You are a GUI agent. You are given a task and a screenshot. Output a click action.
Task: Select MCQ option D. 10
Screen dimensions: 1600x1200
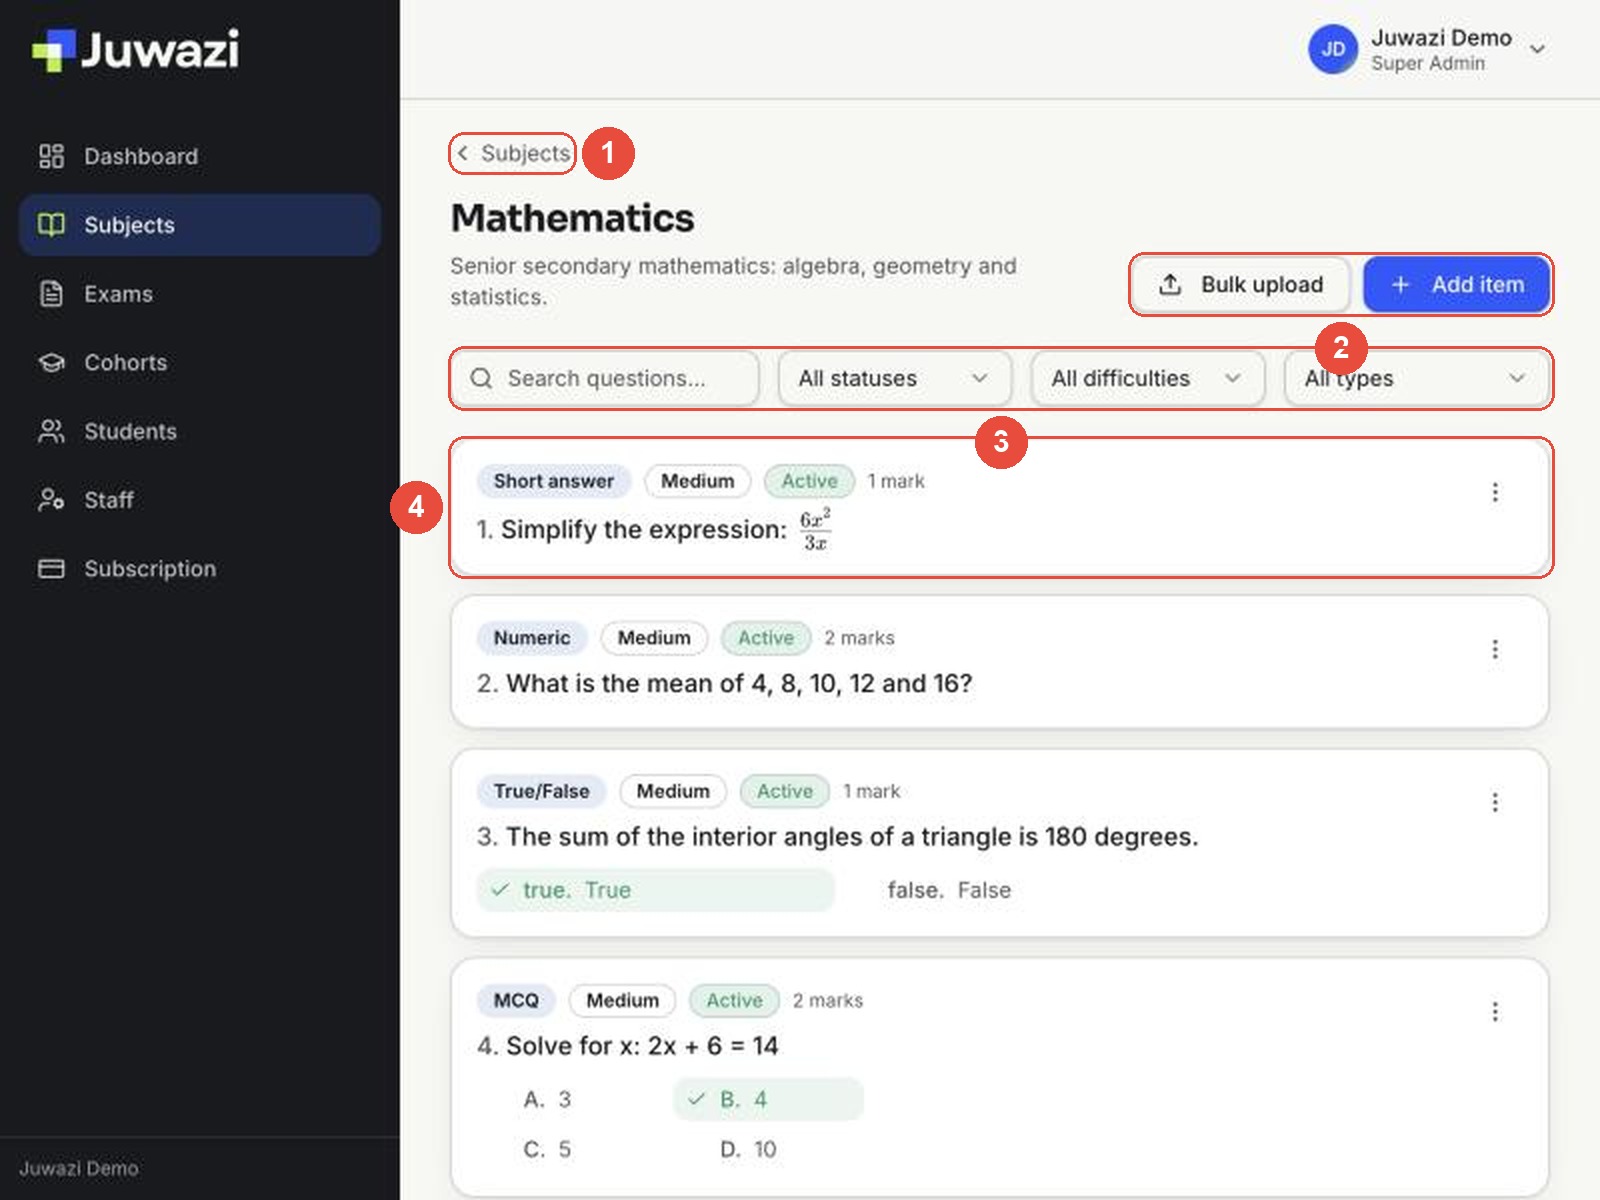tap(748, 1150)
